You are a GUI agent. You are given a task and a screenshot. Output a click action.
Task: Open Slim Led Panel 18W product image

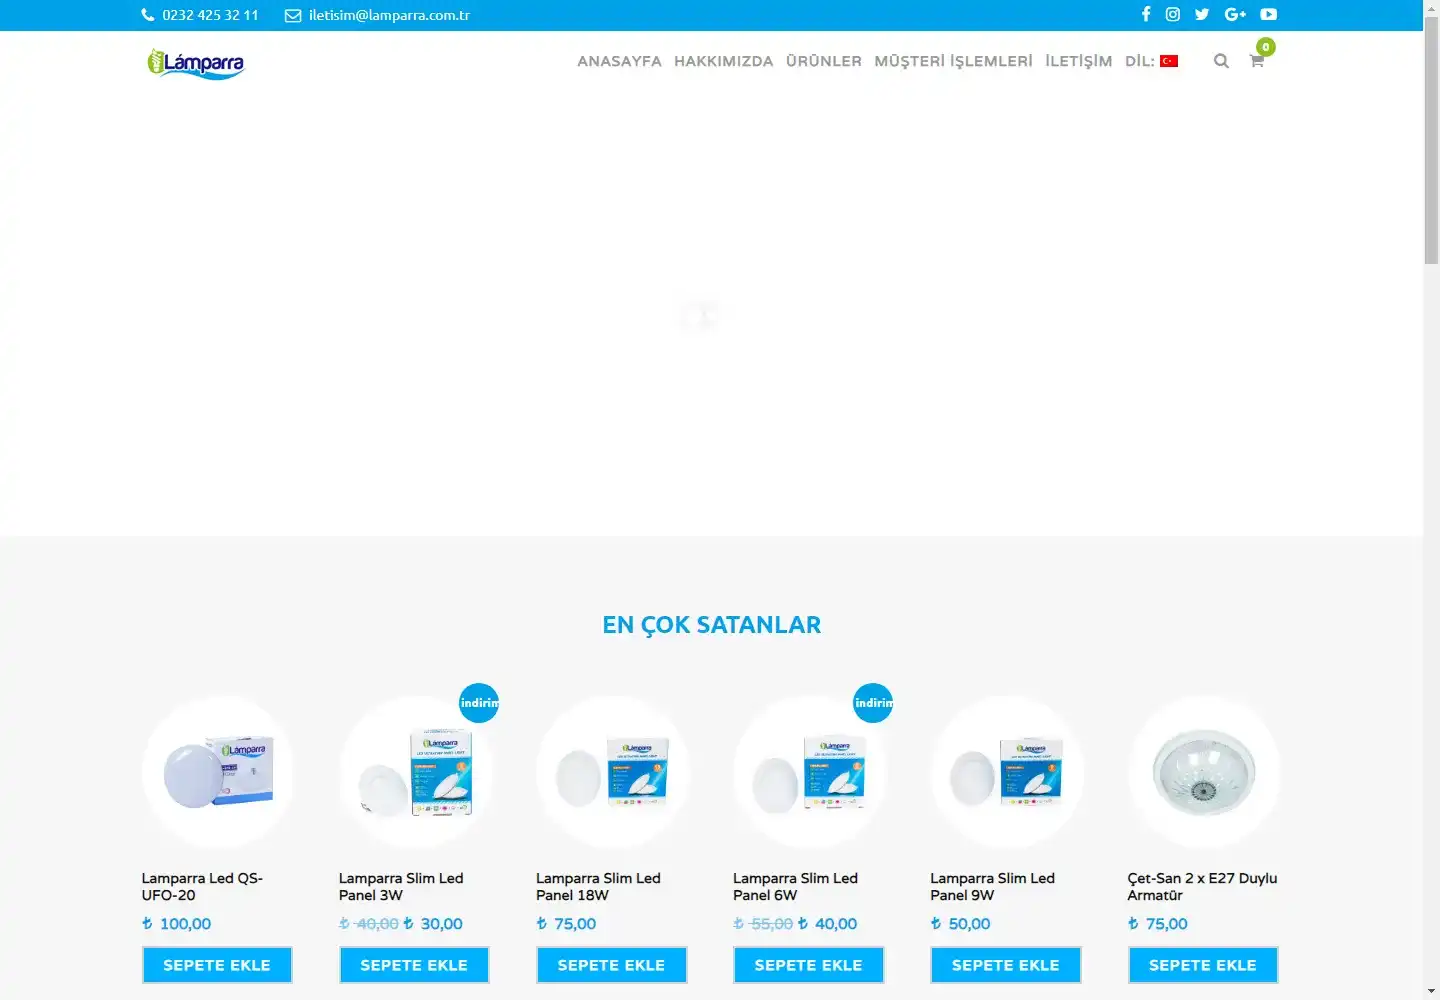611,773
